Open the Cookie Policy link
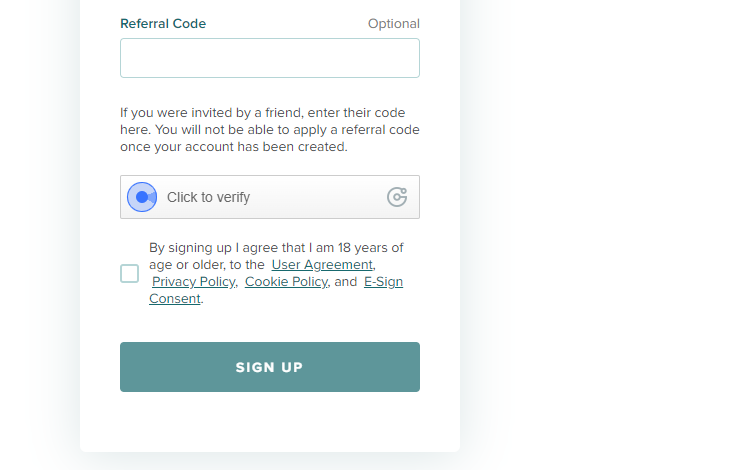This screenshot has height=470, width=741. click(286, 282)
